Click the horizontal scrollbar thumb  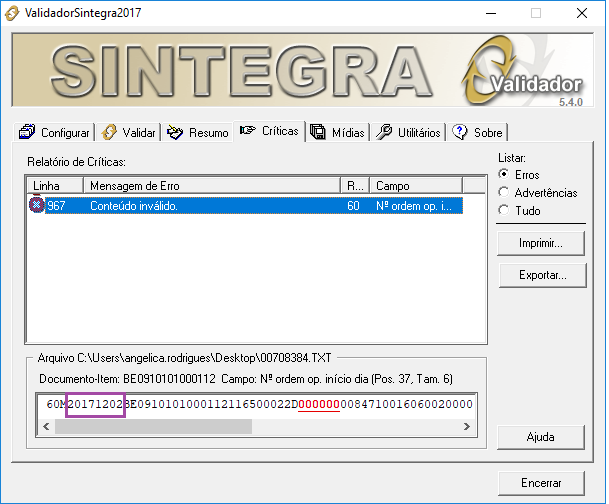pos(153,426)
